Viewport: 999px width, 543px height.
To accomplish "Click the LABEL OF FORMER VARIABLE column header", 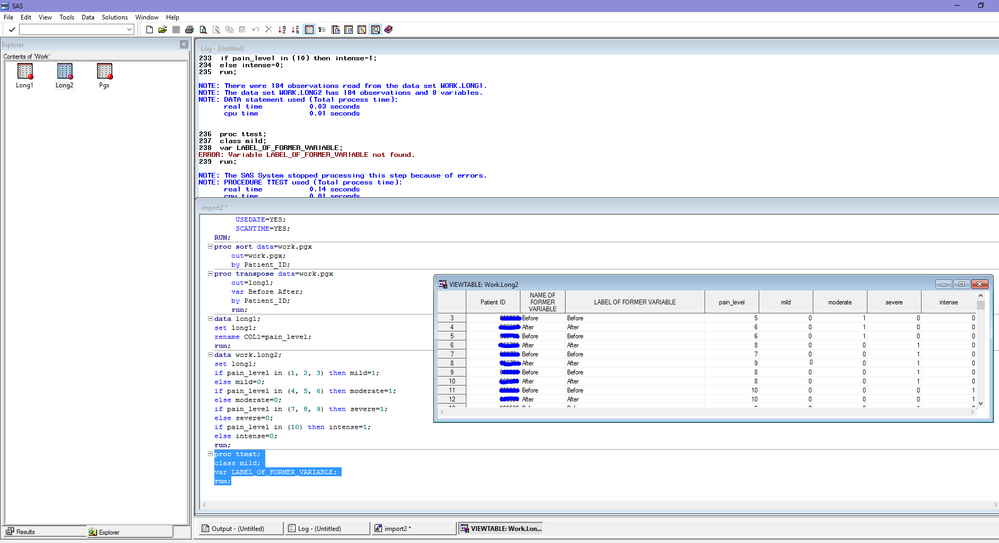I will [x=635, y=302].
